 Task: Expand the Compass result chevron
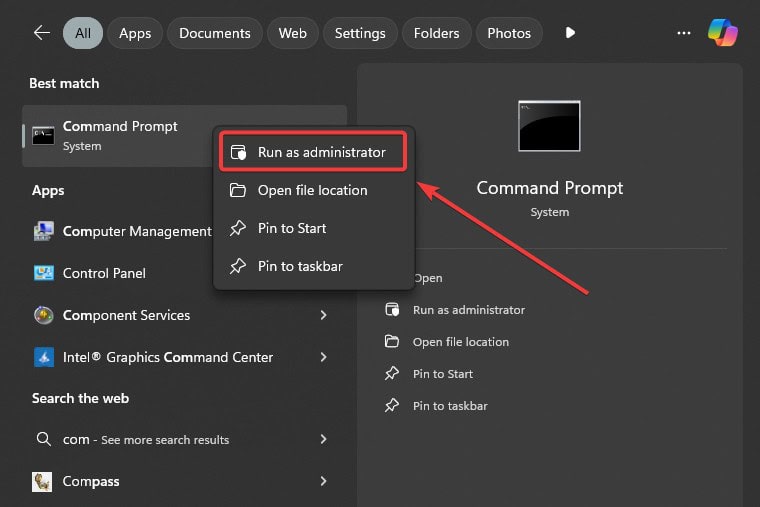(324, 481)
